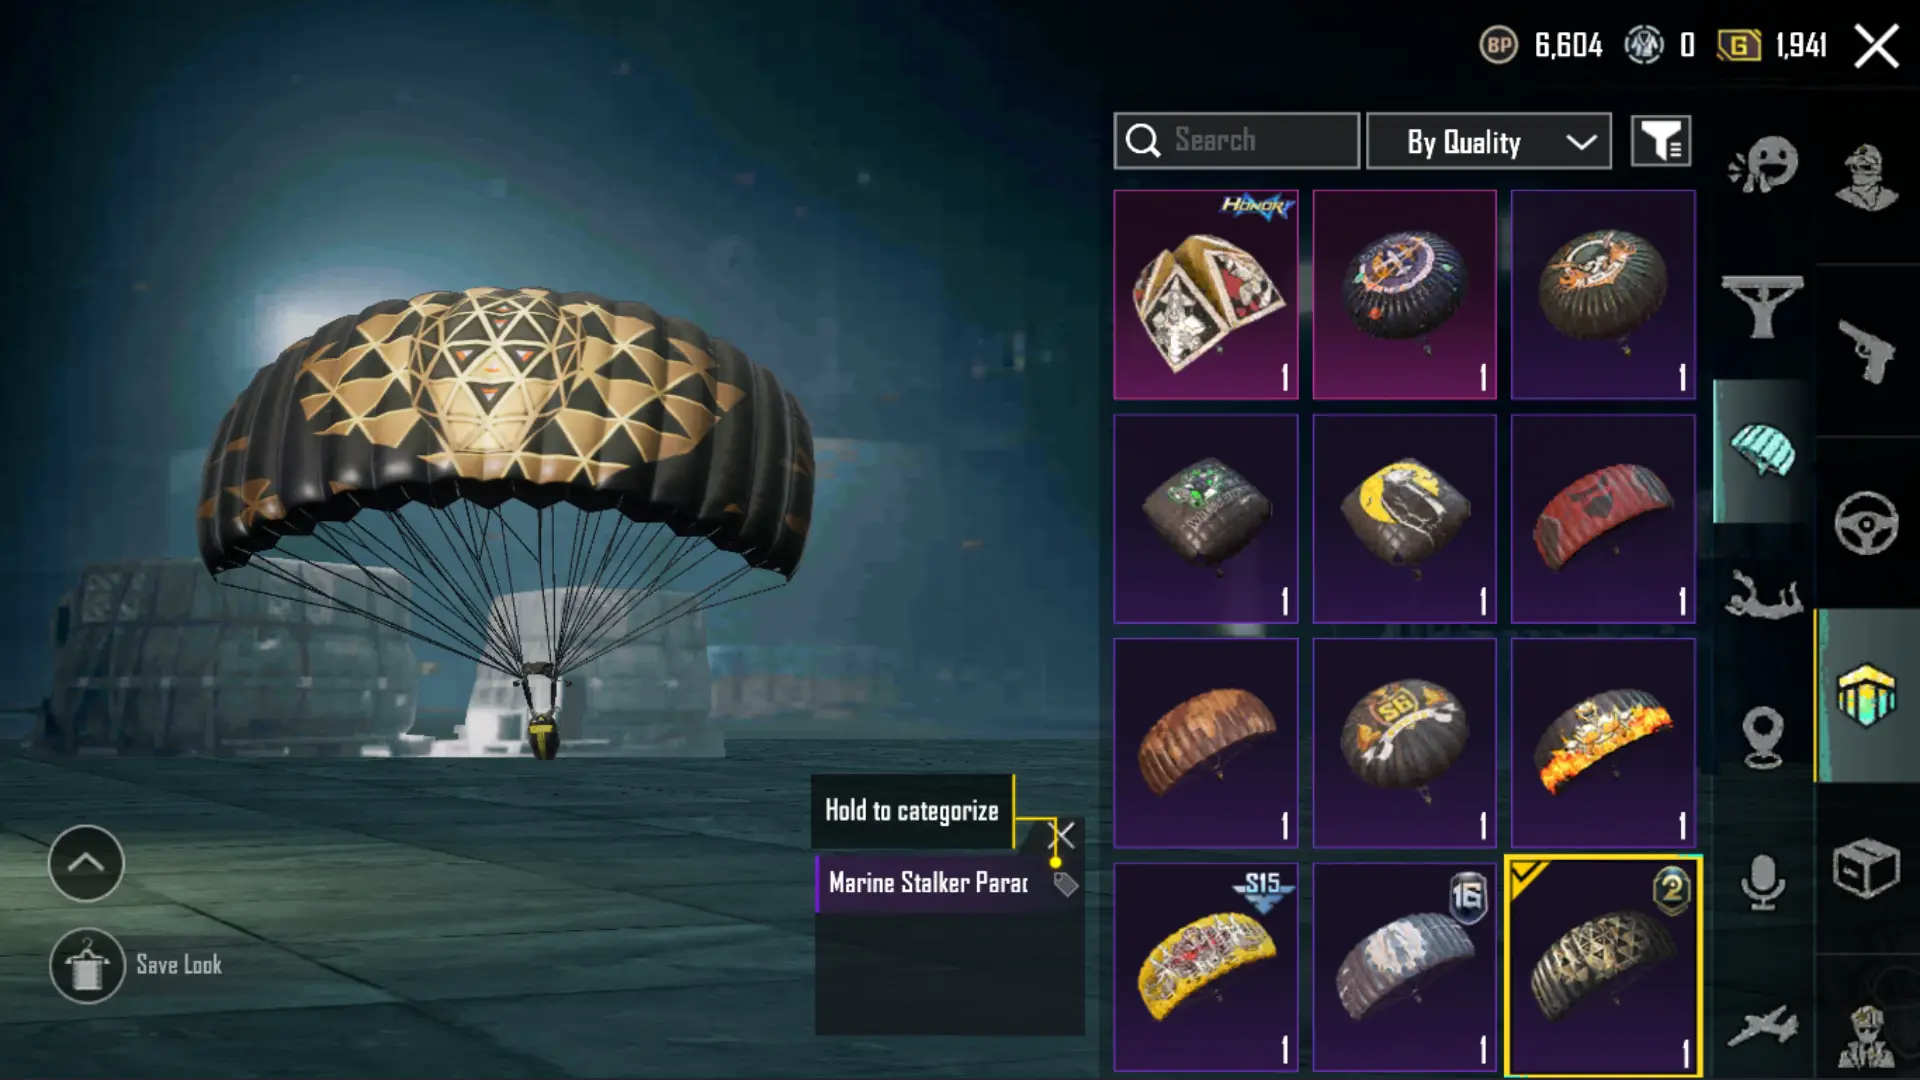
Task: Expand the round up-arrow panel button
Action: (86, 863)
